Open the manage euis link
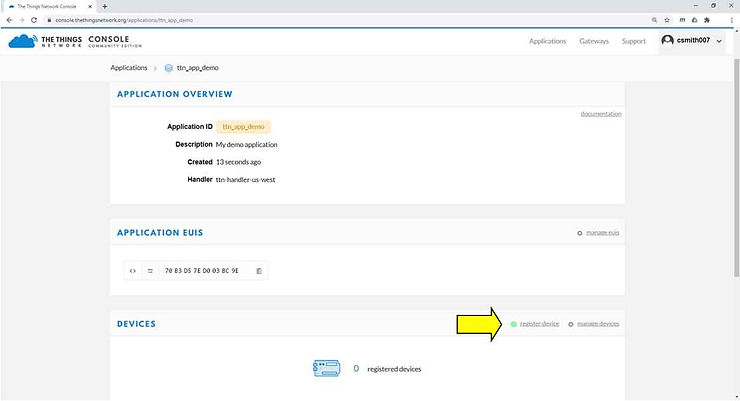Screen dimensions: 740x401 coord(603,232)
